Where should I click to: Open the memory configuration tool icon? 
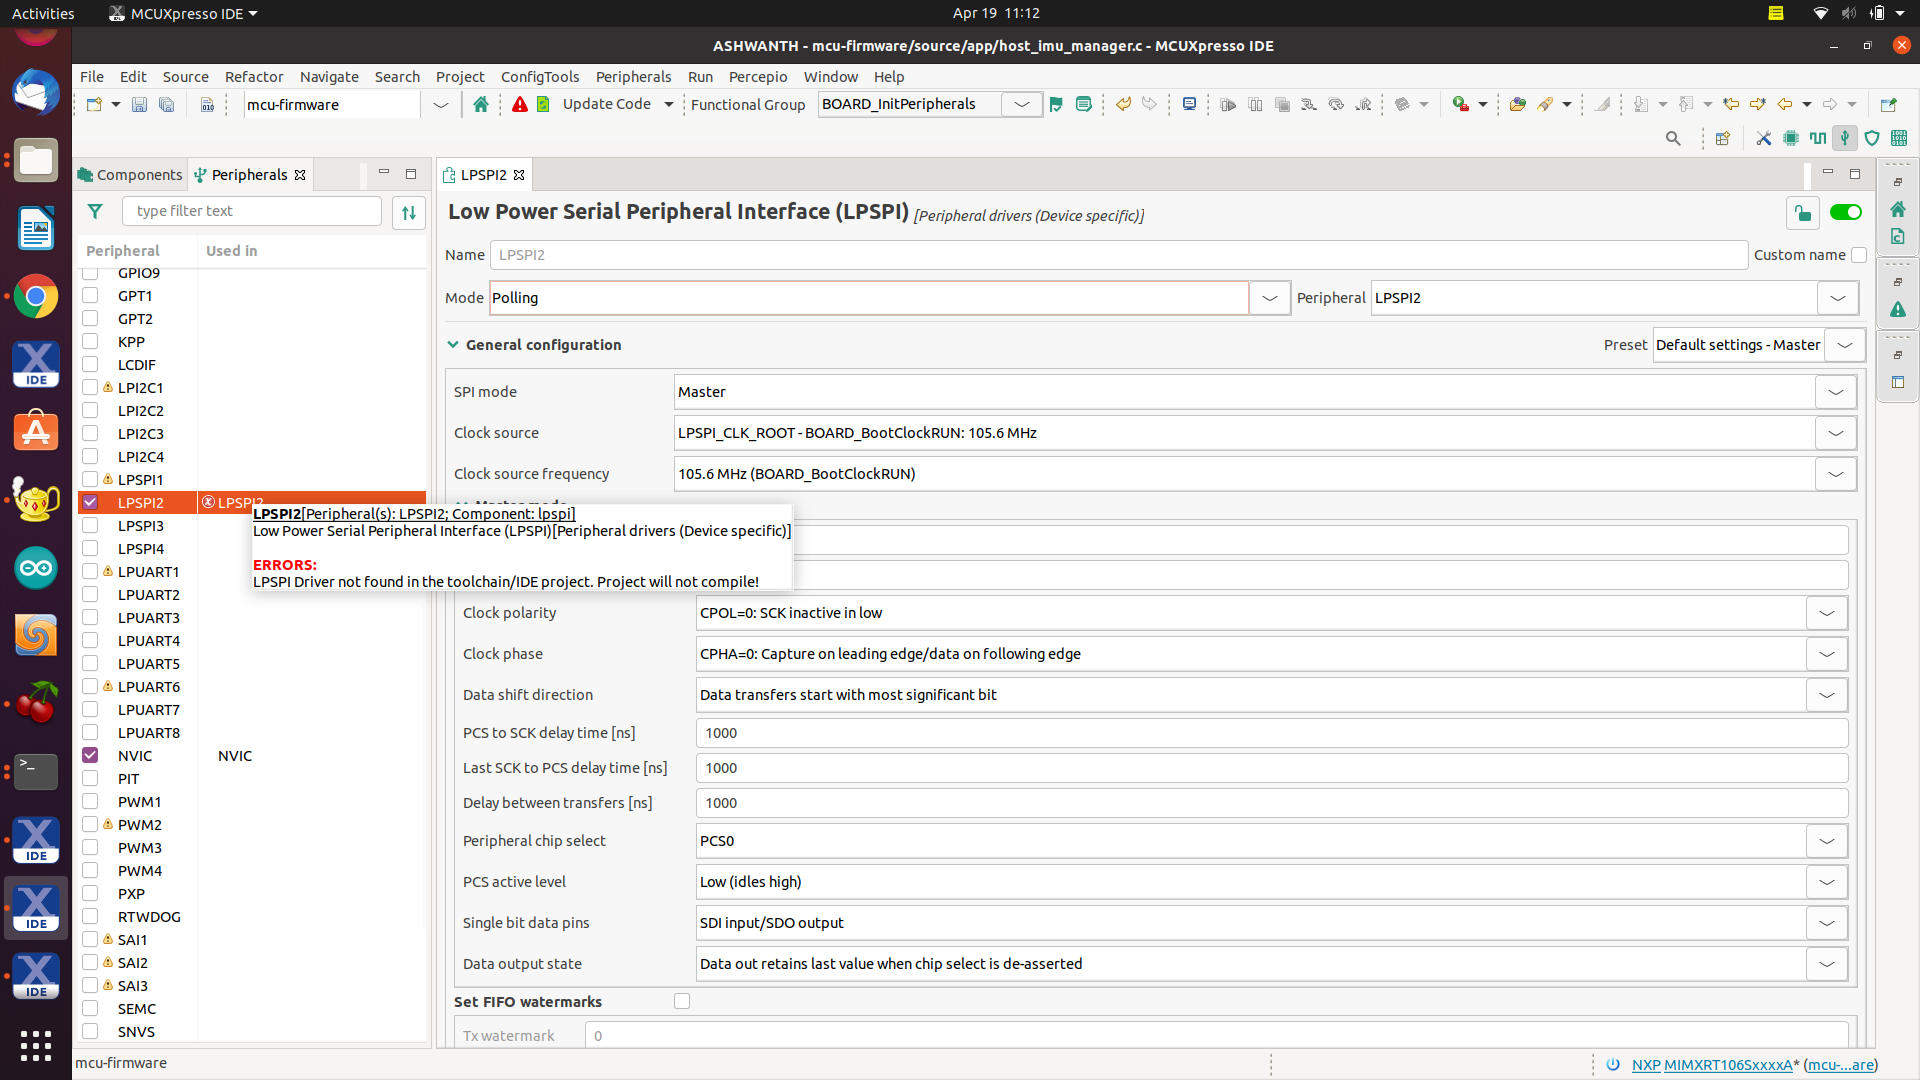1899,138
